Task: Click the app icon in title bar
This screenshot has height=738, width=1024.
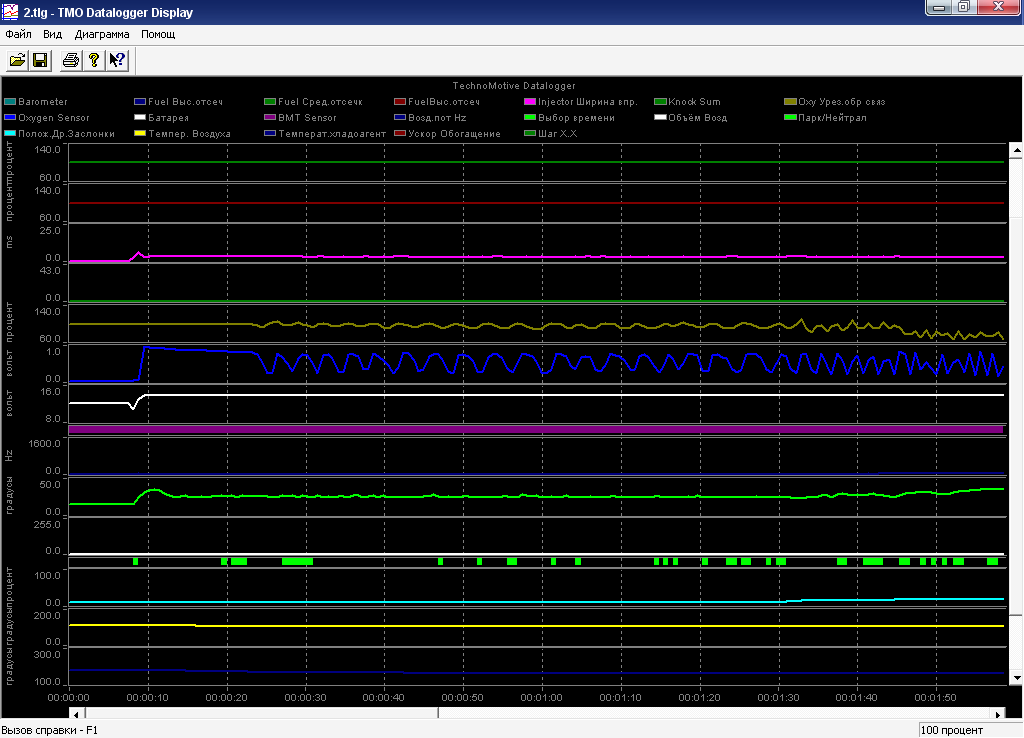Action: [x=12, y=13]
